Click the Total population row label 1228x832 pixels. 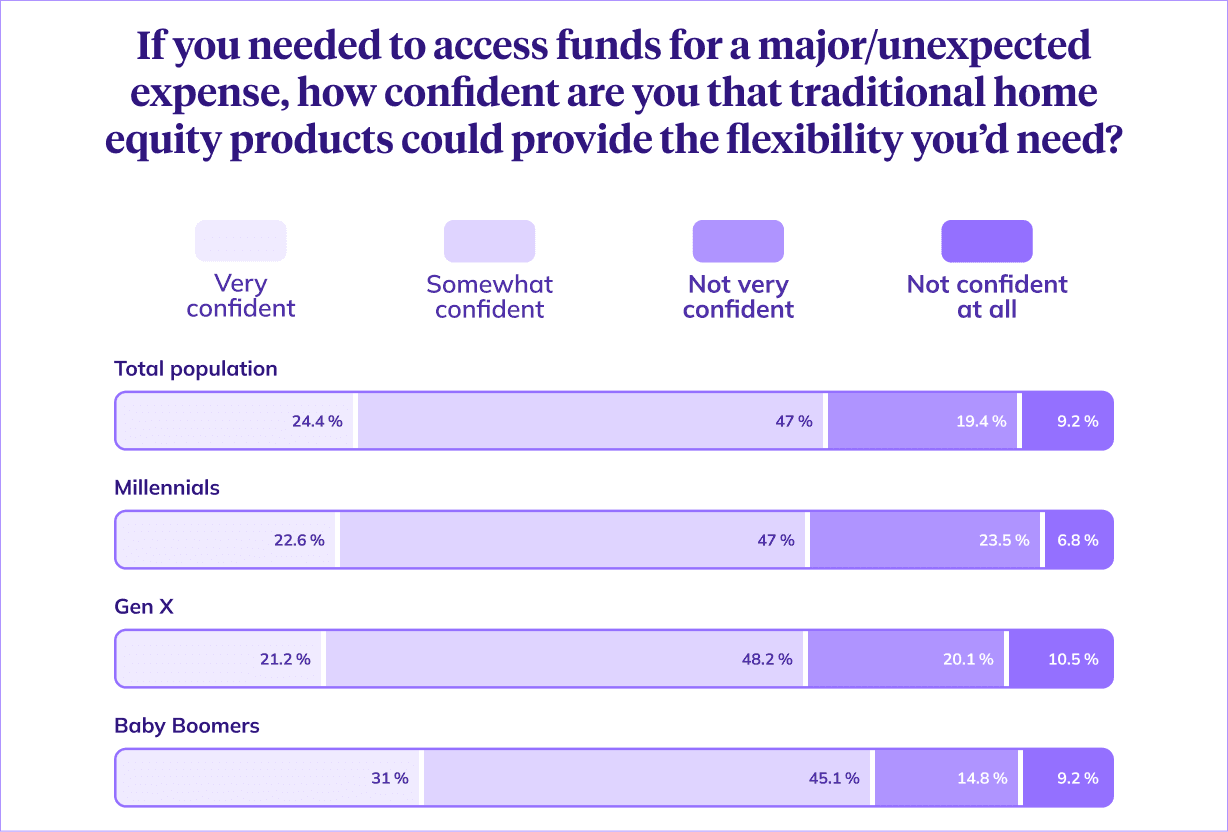pos(196,369)
